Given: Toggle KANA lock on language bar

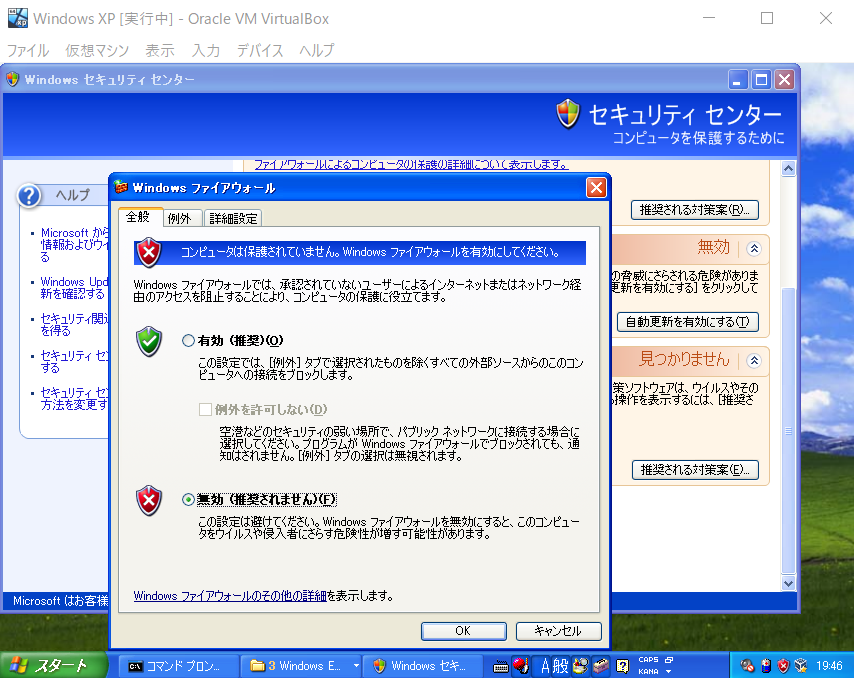Looking at the screenshot, I should point(648,671).
